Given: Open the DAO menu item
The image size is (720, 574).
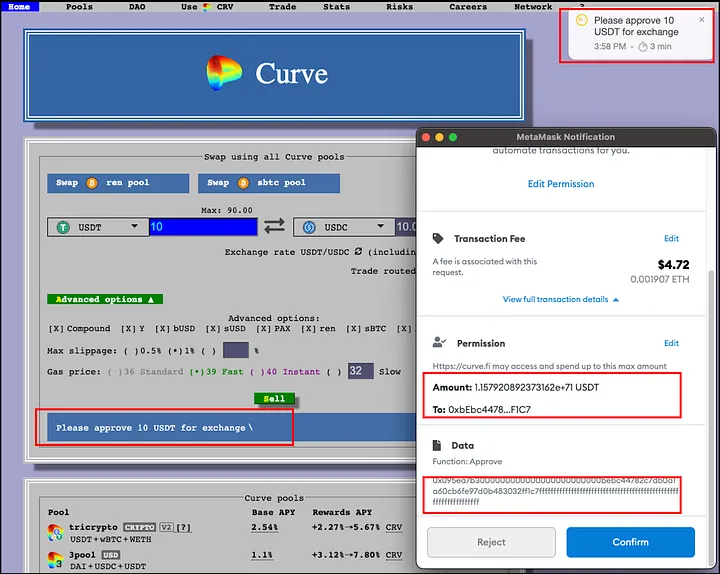Looking at the screenshot, I should [137, 6].
